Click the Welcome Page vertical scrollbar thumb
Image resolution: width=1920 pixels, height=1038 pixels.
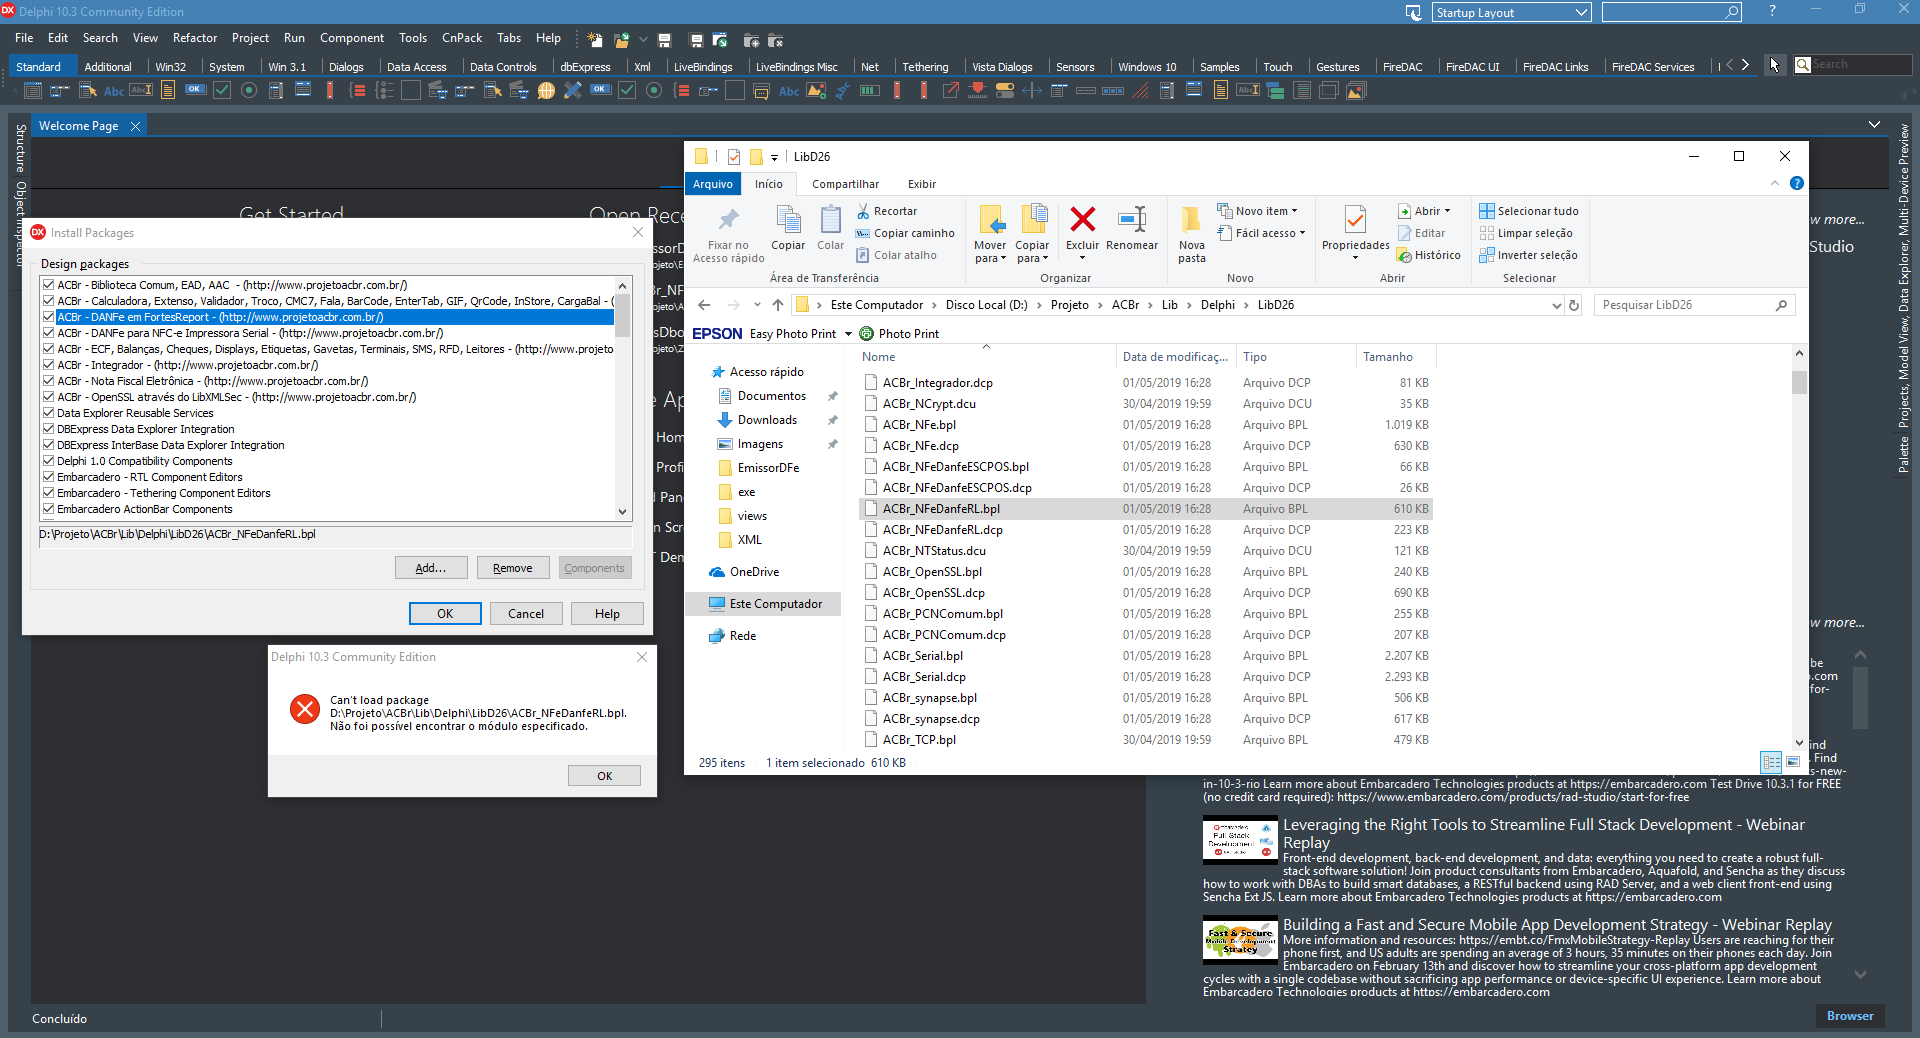tap(1860, 698)
